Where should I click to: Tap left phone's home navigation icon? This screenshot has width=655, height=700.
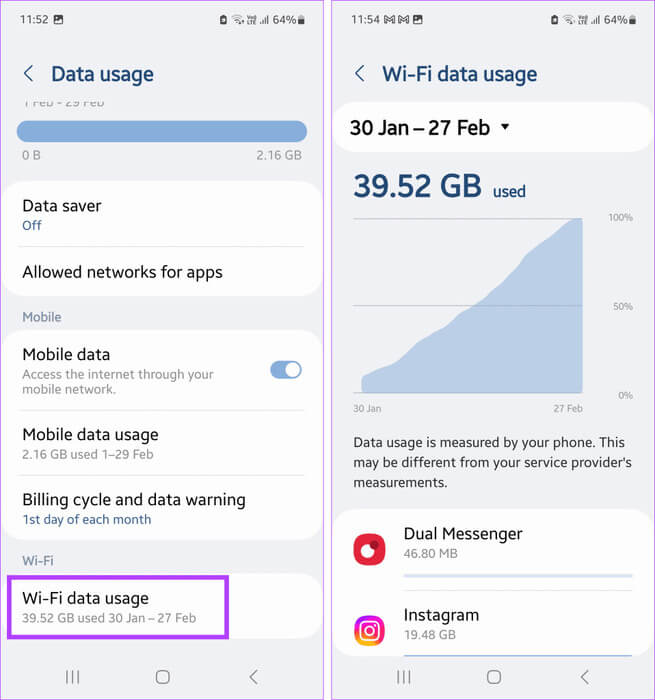pos(163,677)
